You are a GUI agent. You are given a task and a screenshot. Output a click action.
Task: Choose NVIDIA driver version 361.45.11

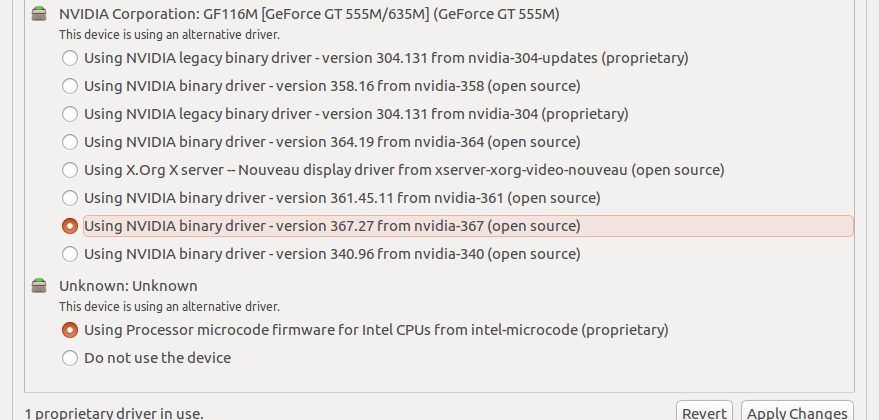click(70, 198)
